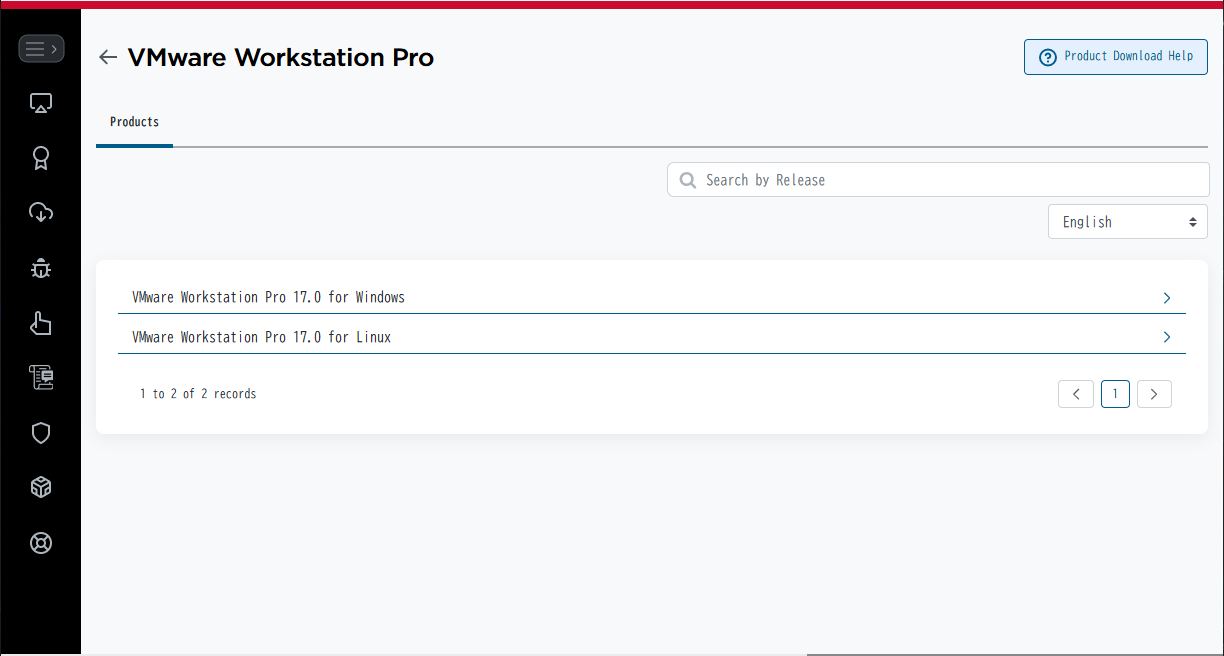The width and height of the screenshot is (1224, 656).
Task: Expand VMware Workstation Pro 17.0 for Linux
Action: pos(651,337)
